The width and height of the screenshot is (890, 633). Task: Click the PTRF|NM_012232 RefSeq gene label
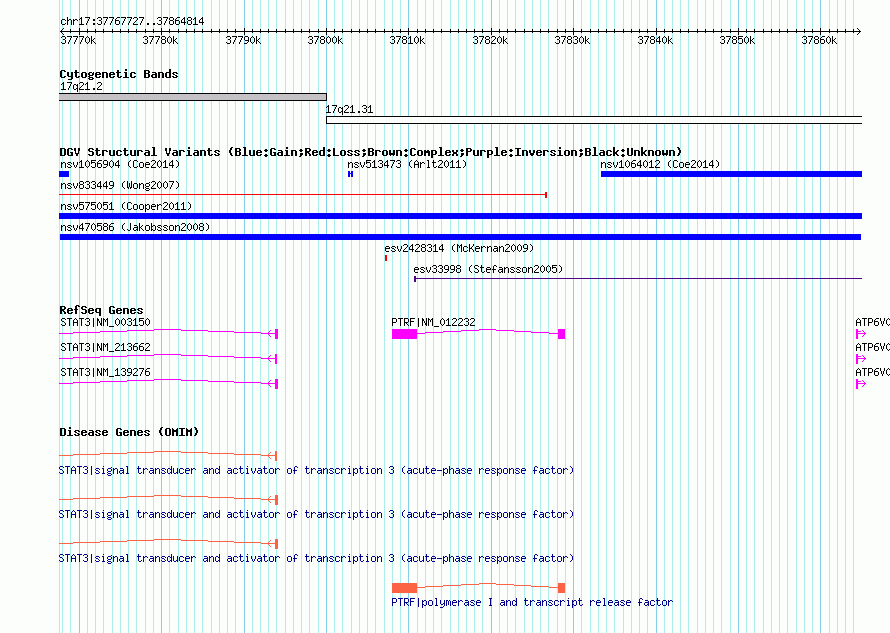point(433,322)
